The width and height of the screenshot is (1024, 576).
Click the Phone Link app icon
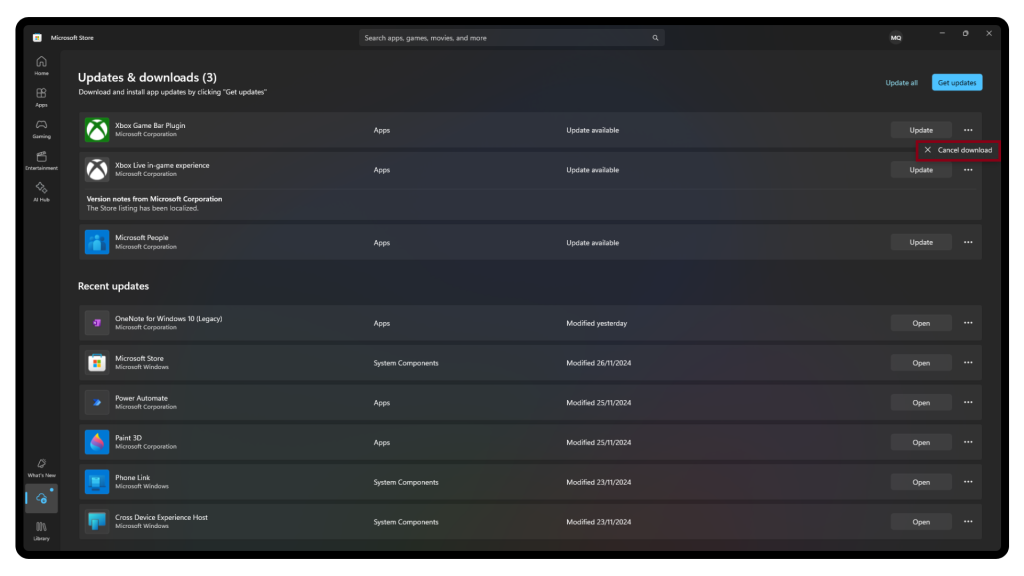[97, 482]
